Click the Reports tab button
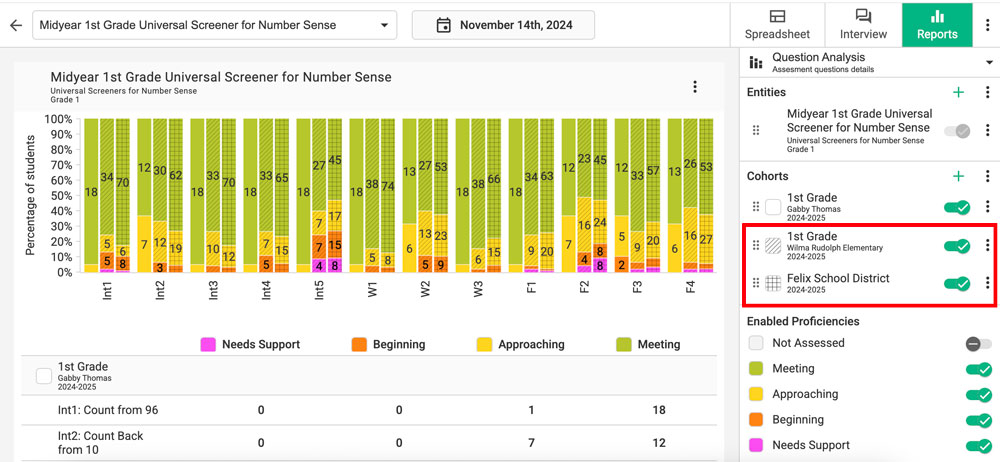Image resolution: width=1000 pixels, height=462 pixels. click(x=937, y=24)
